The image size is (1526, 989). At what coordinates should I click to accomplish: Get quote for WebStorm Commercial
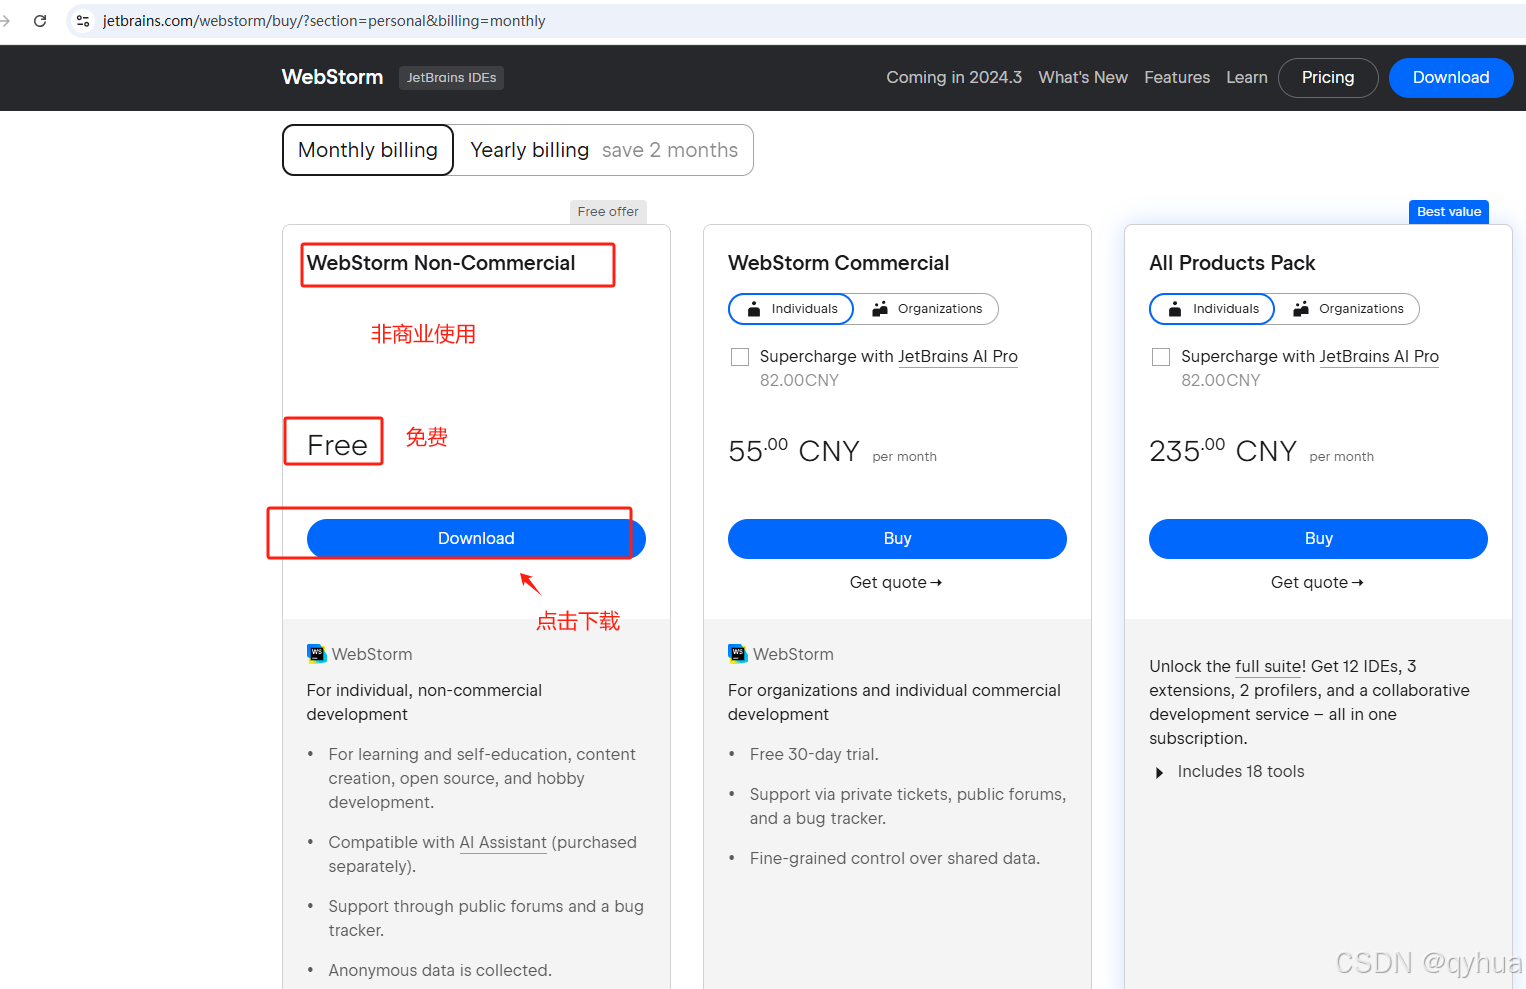pyautogui.click(x=896, y=582)
